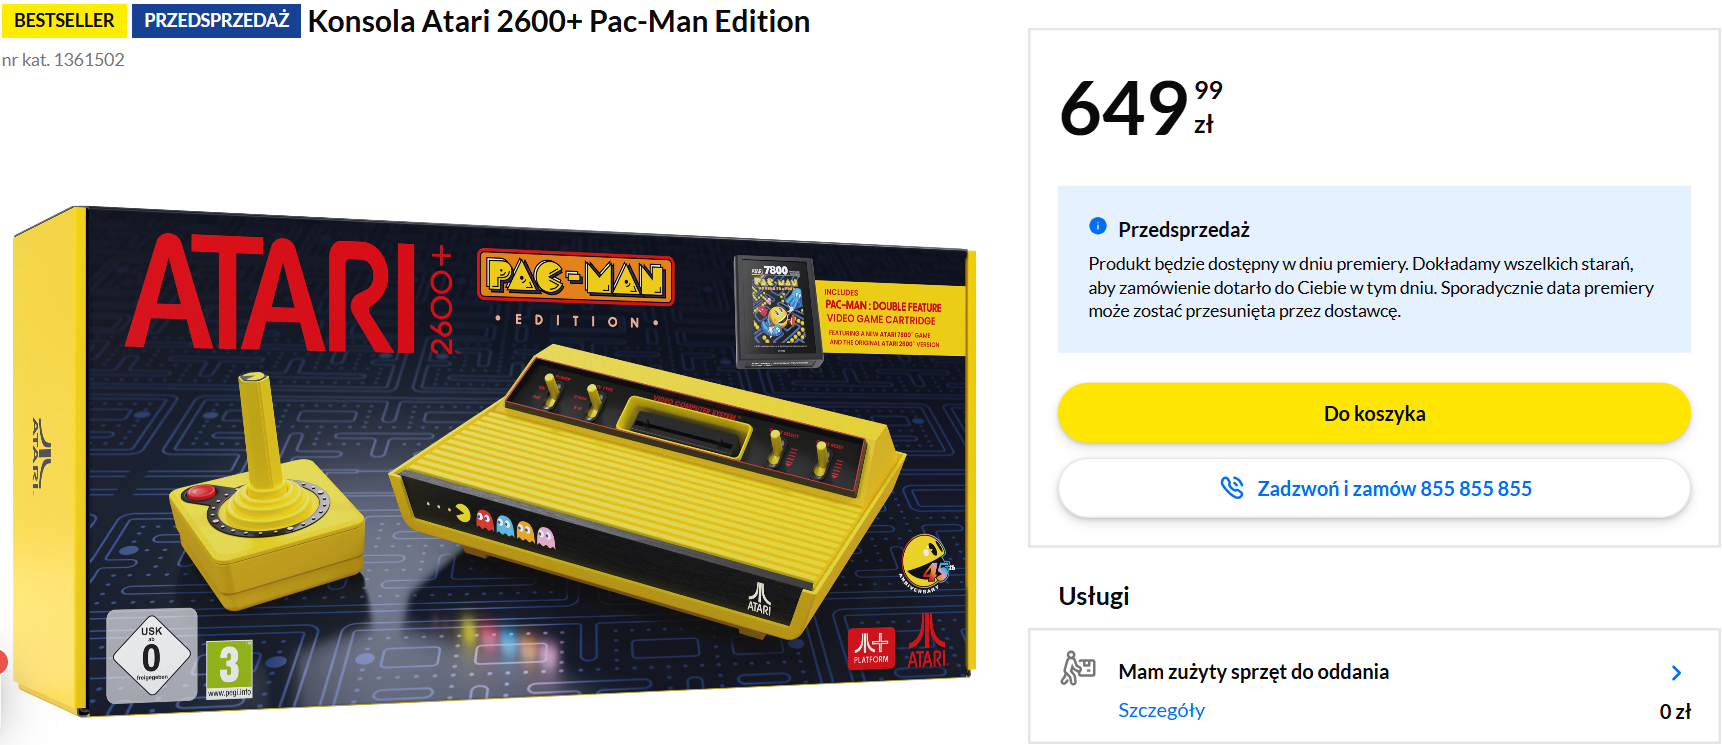
Task: Click the Pac-Man 45th anniversary logo
Action: point(927,564)
